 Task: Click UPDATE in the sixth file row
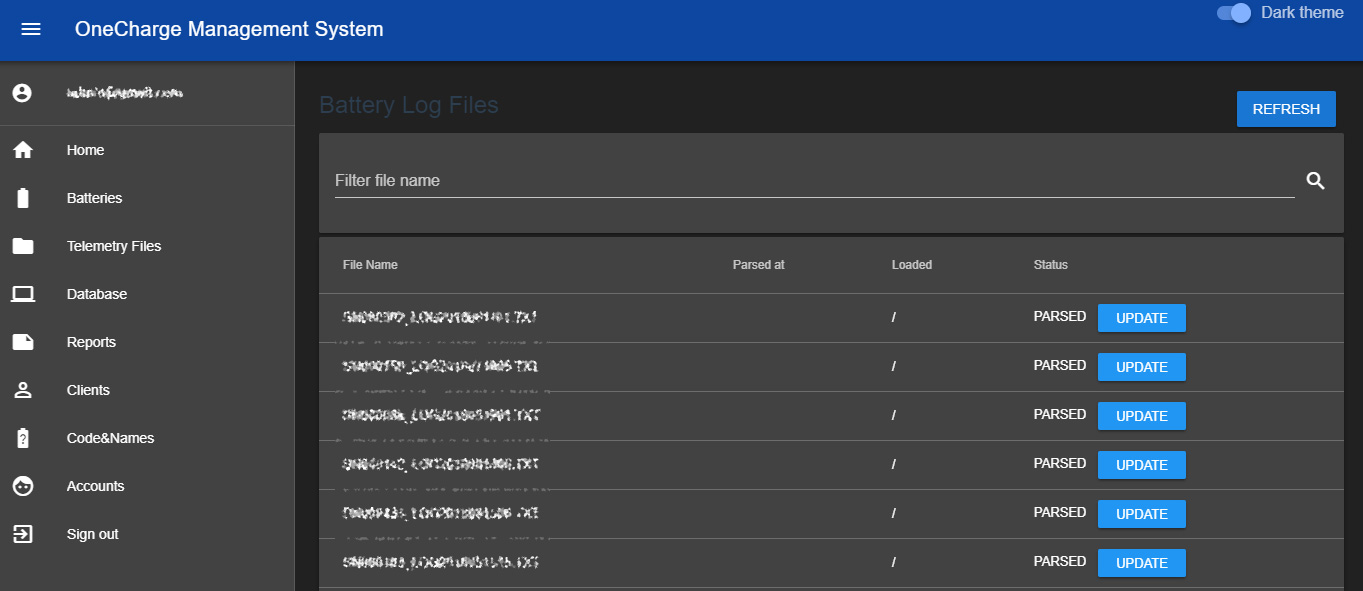(1142, 563)
